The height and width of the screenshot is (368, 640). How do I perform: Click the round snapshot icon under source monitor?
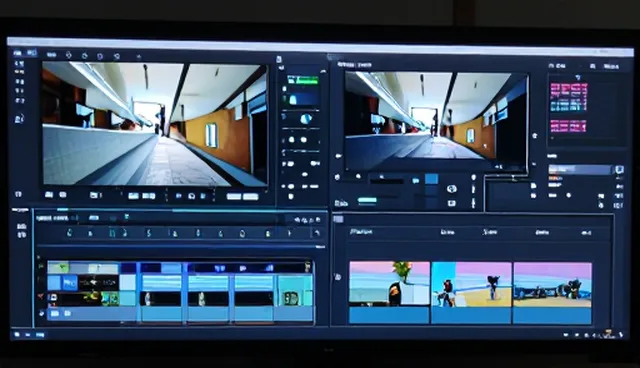pyautogui.click(x=191, y=196)
